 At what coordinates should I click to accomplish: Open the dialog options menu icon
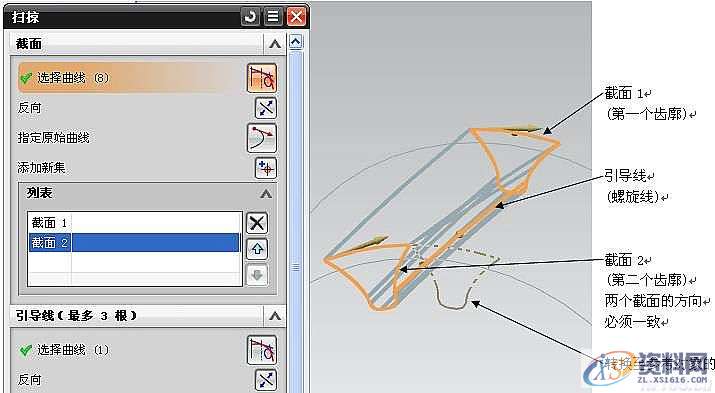(x=273, y=17)
